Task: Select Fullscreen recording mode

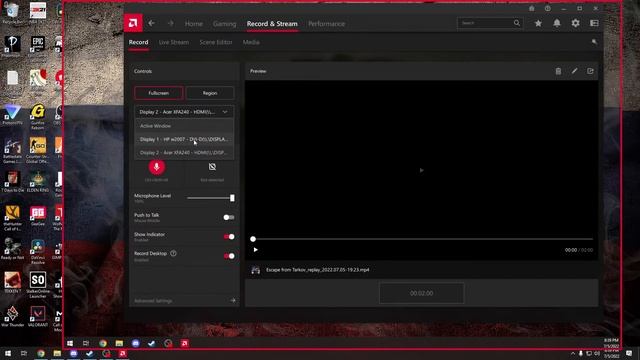Action: click(x=159, y=93)
